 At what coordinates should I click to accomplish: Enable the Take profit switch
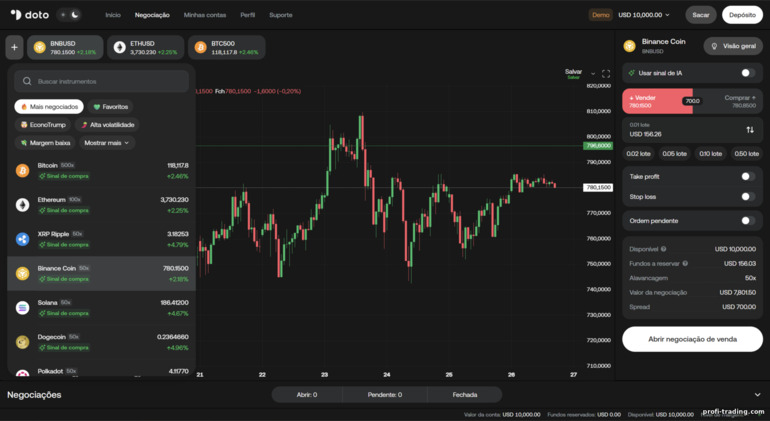click(x=748, y=176)
